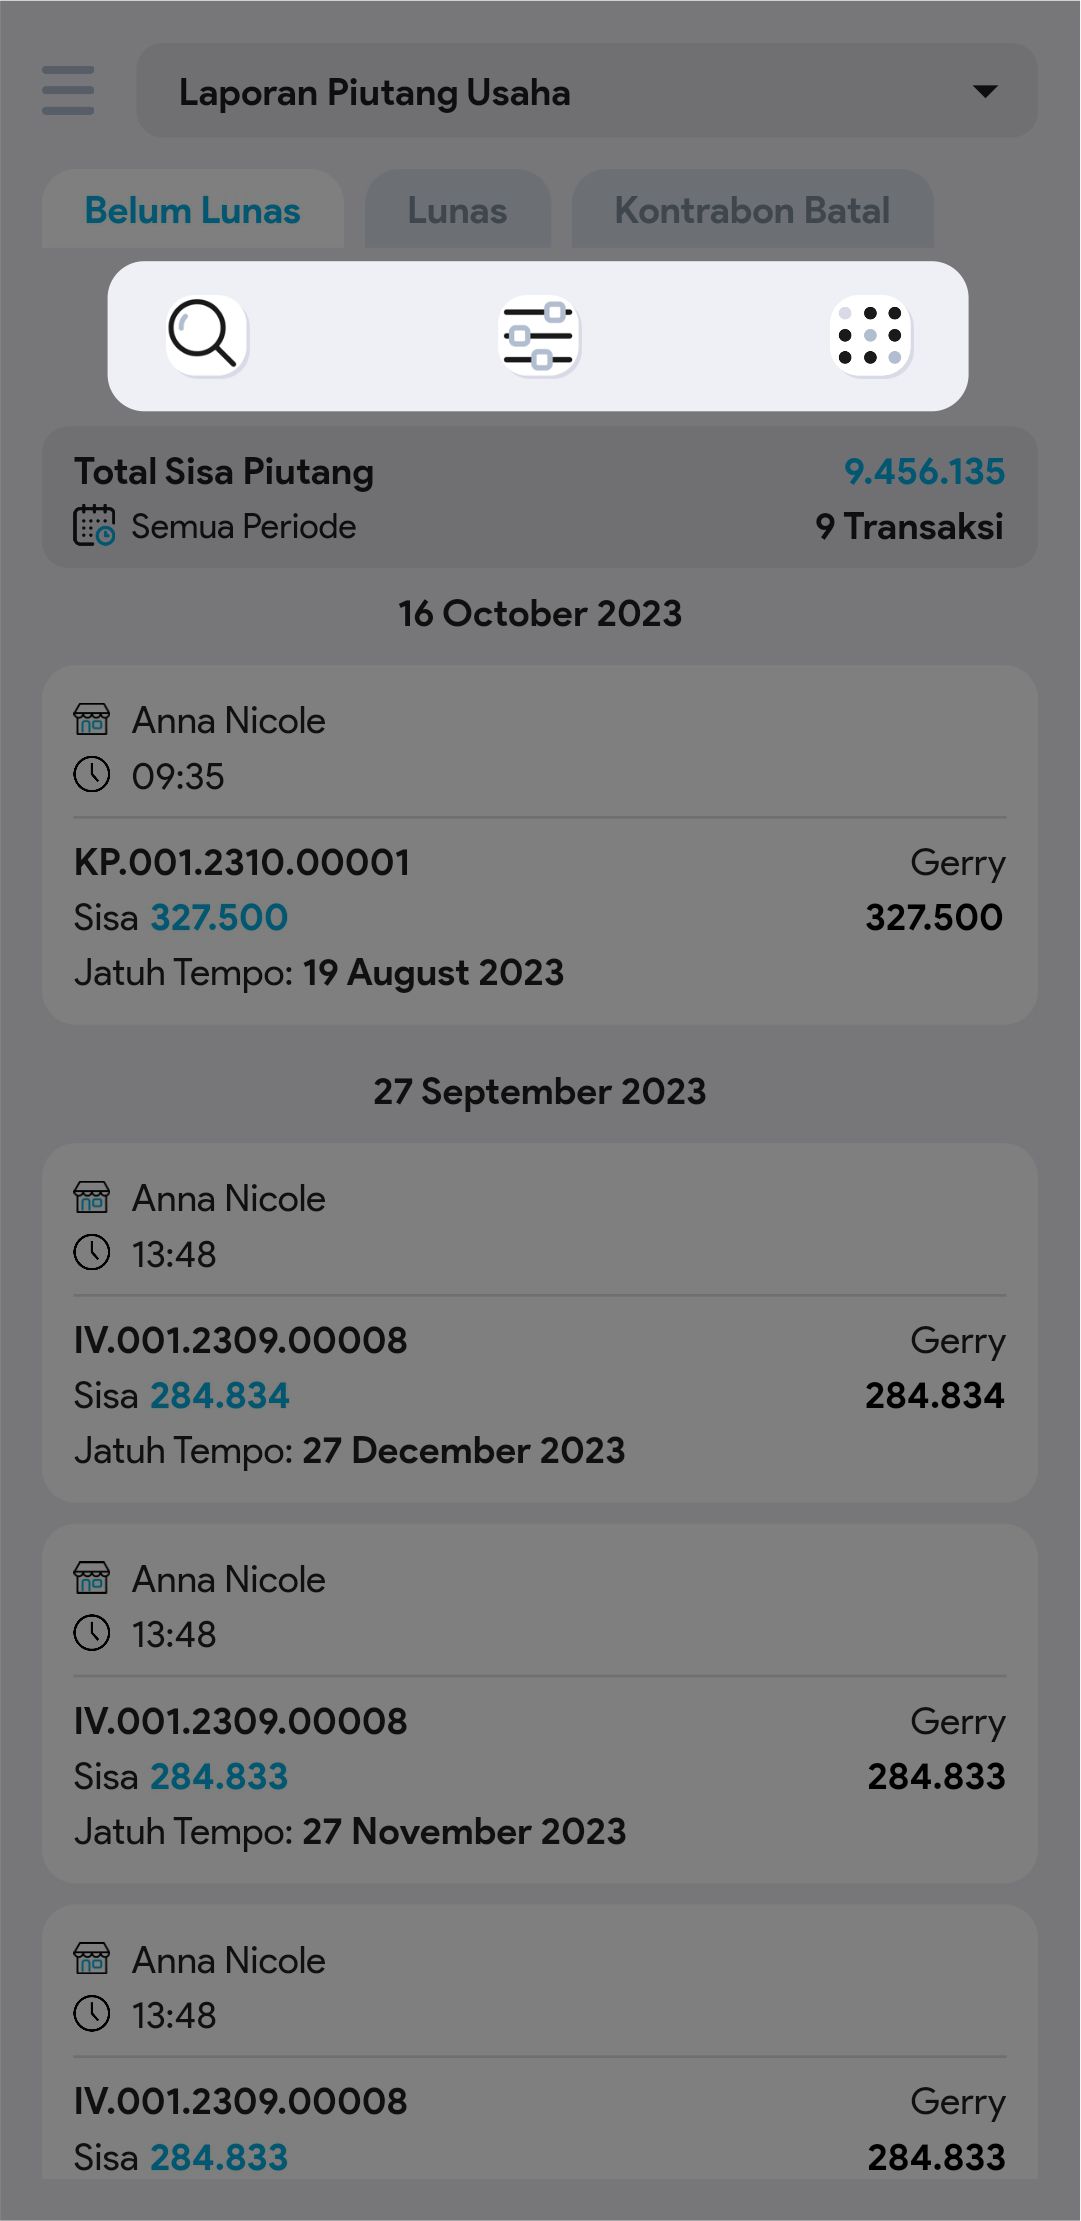Open invoice KP.001.2310.00001
The width and height of the screenshot is (1081, 2221).
(x=242, y=862)
